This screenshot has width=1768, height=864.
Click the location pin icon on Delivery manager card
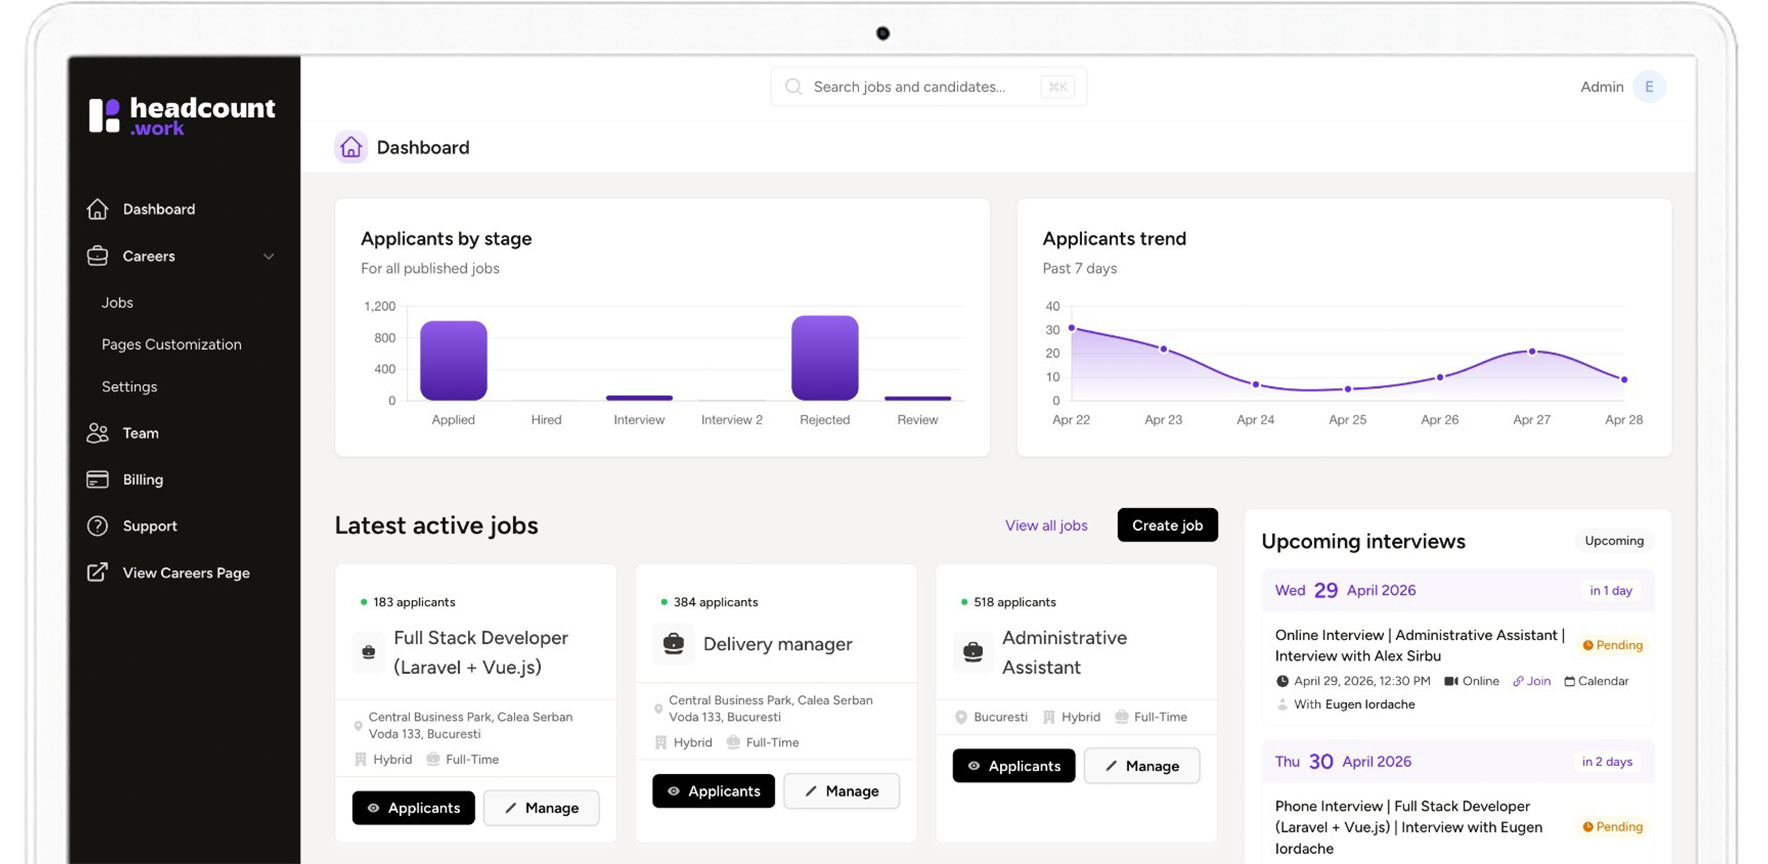658,709
